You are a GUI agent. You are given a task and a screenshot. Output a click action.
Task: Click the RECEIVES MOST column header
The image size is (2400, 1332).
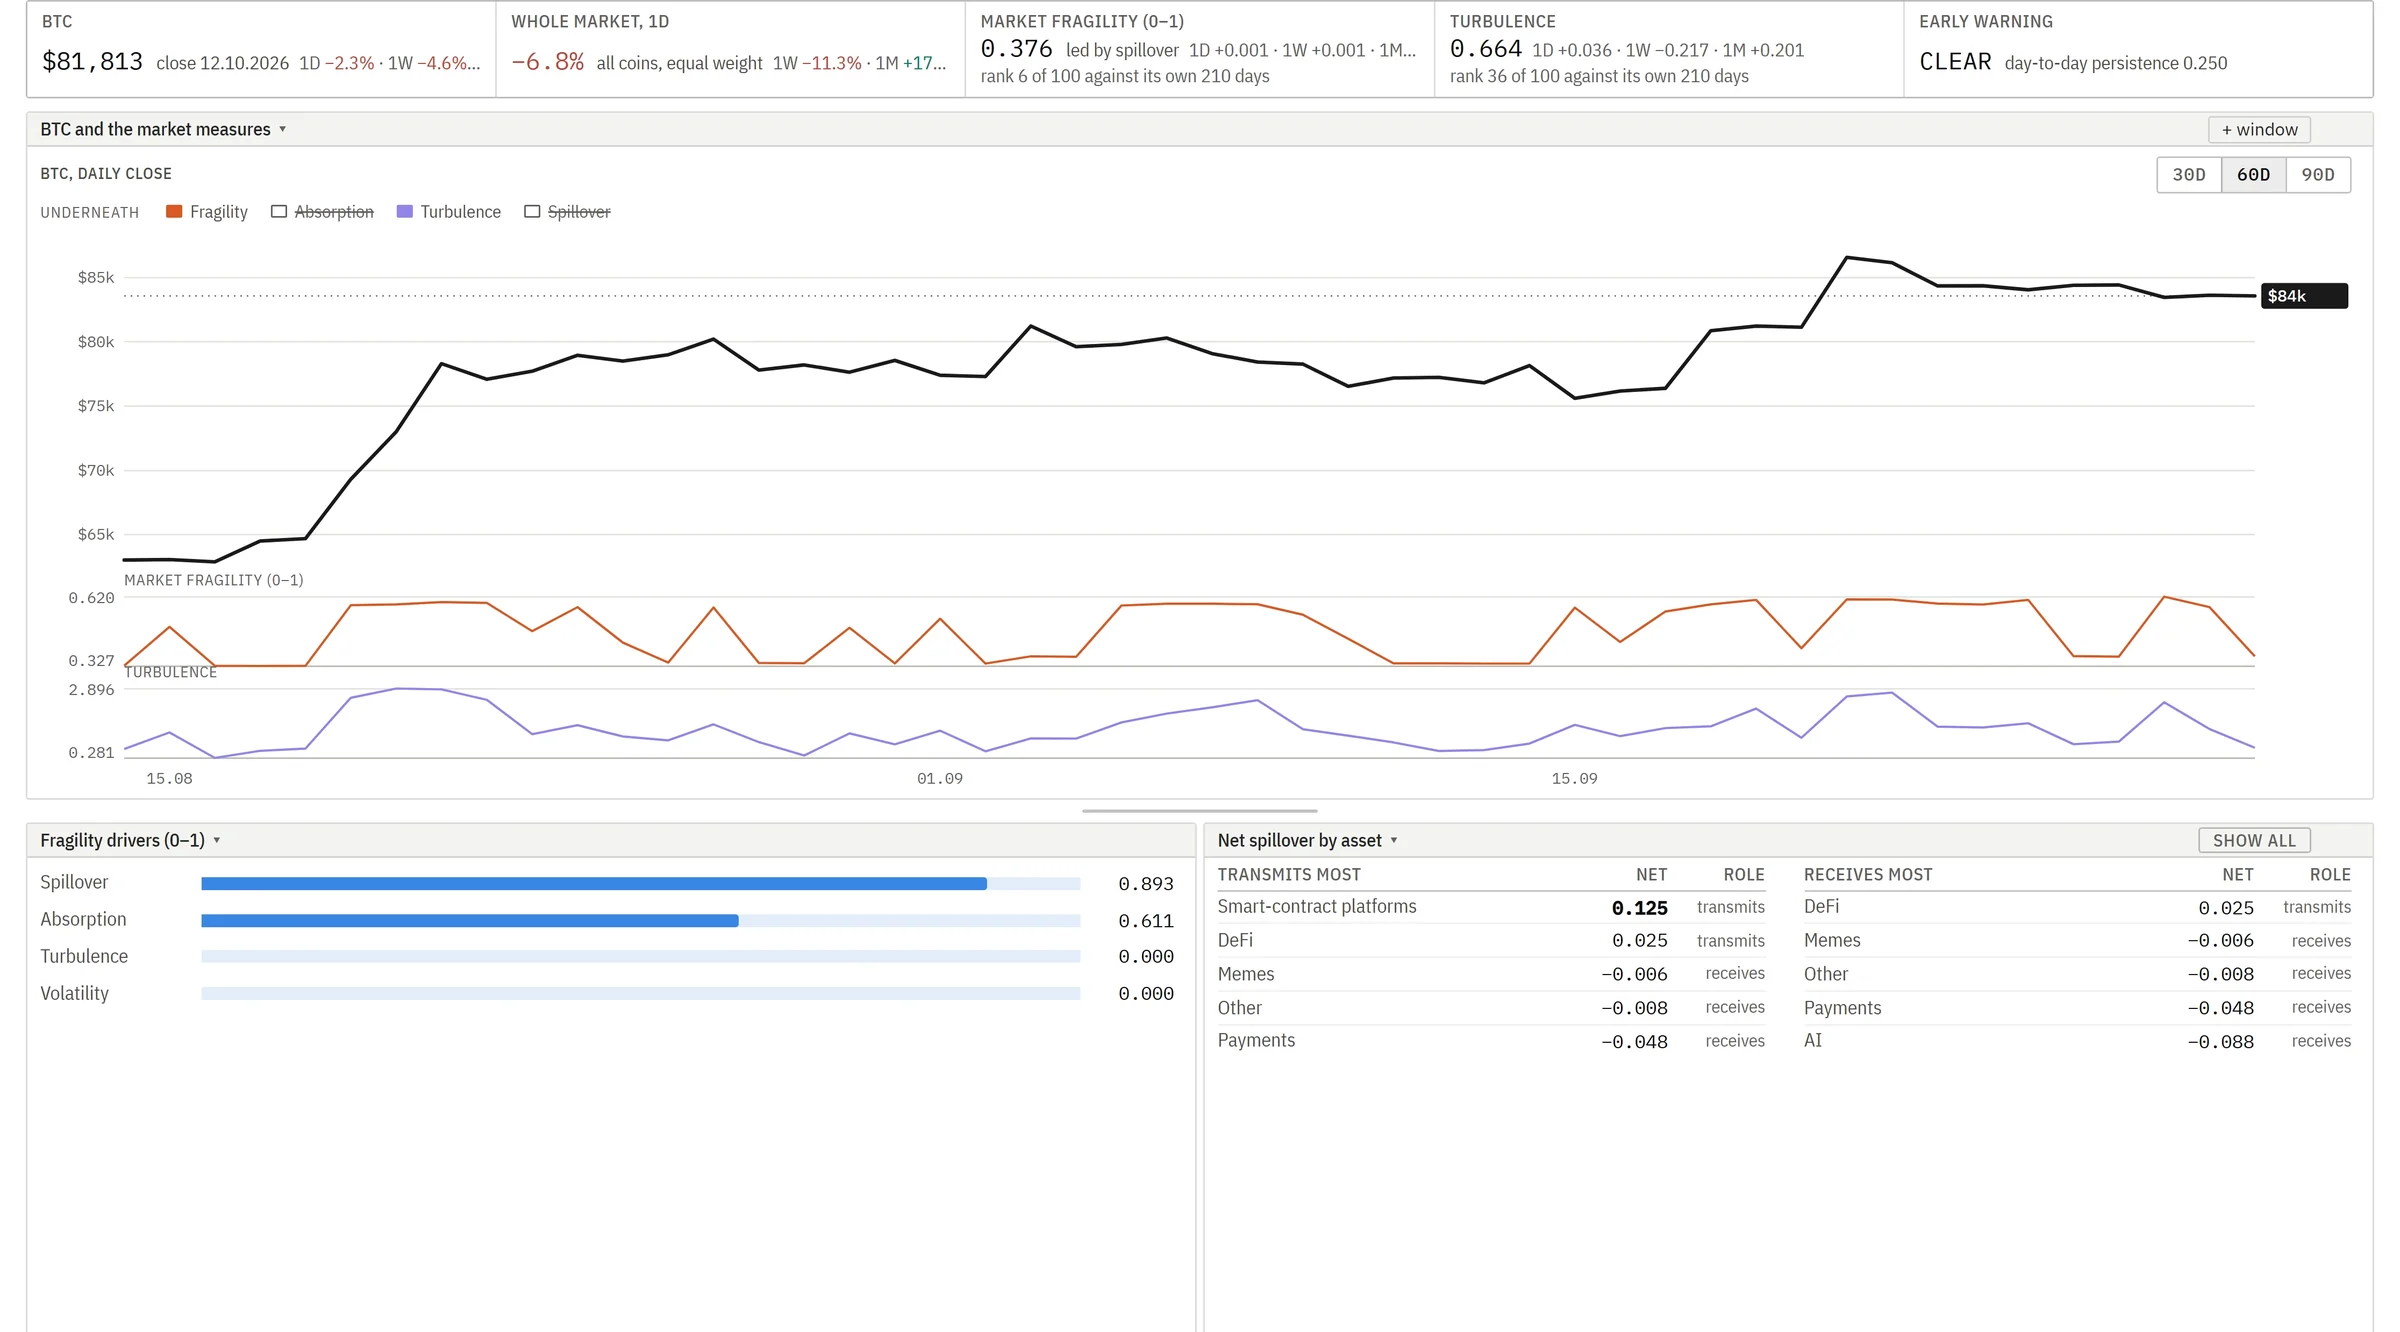(1868, 875)
